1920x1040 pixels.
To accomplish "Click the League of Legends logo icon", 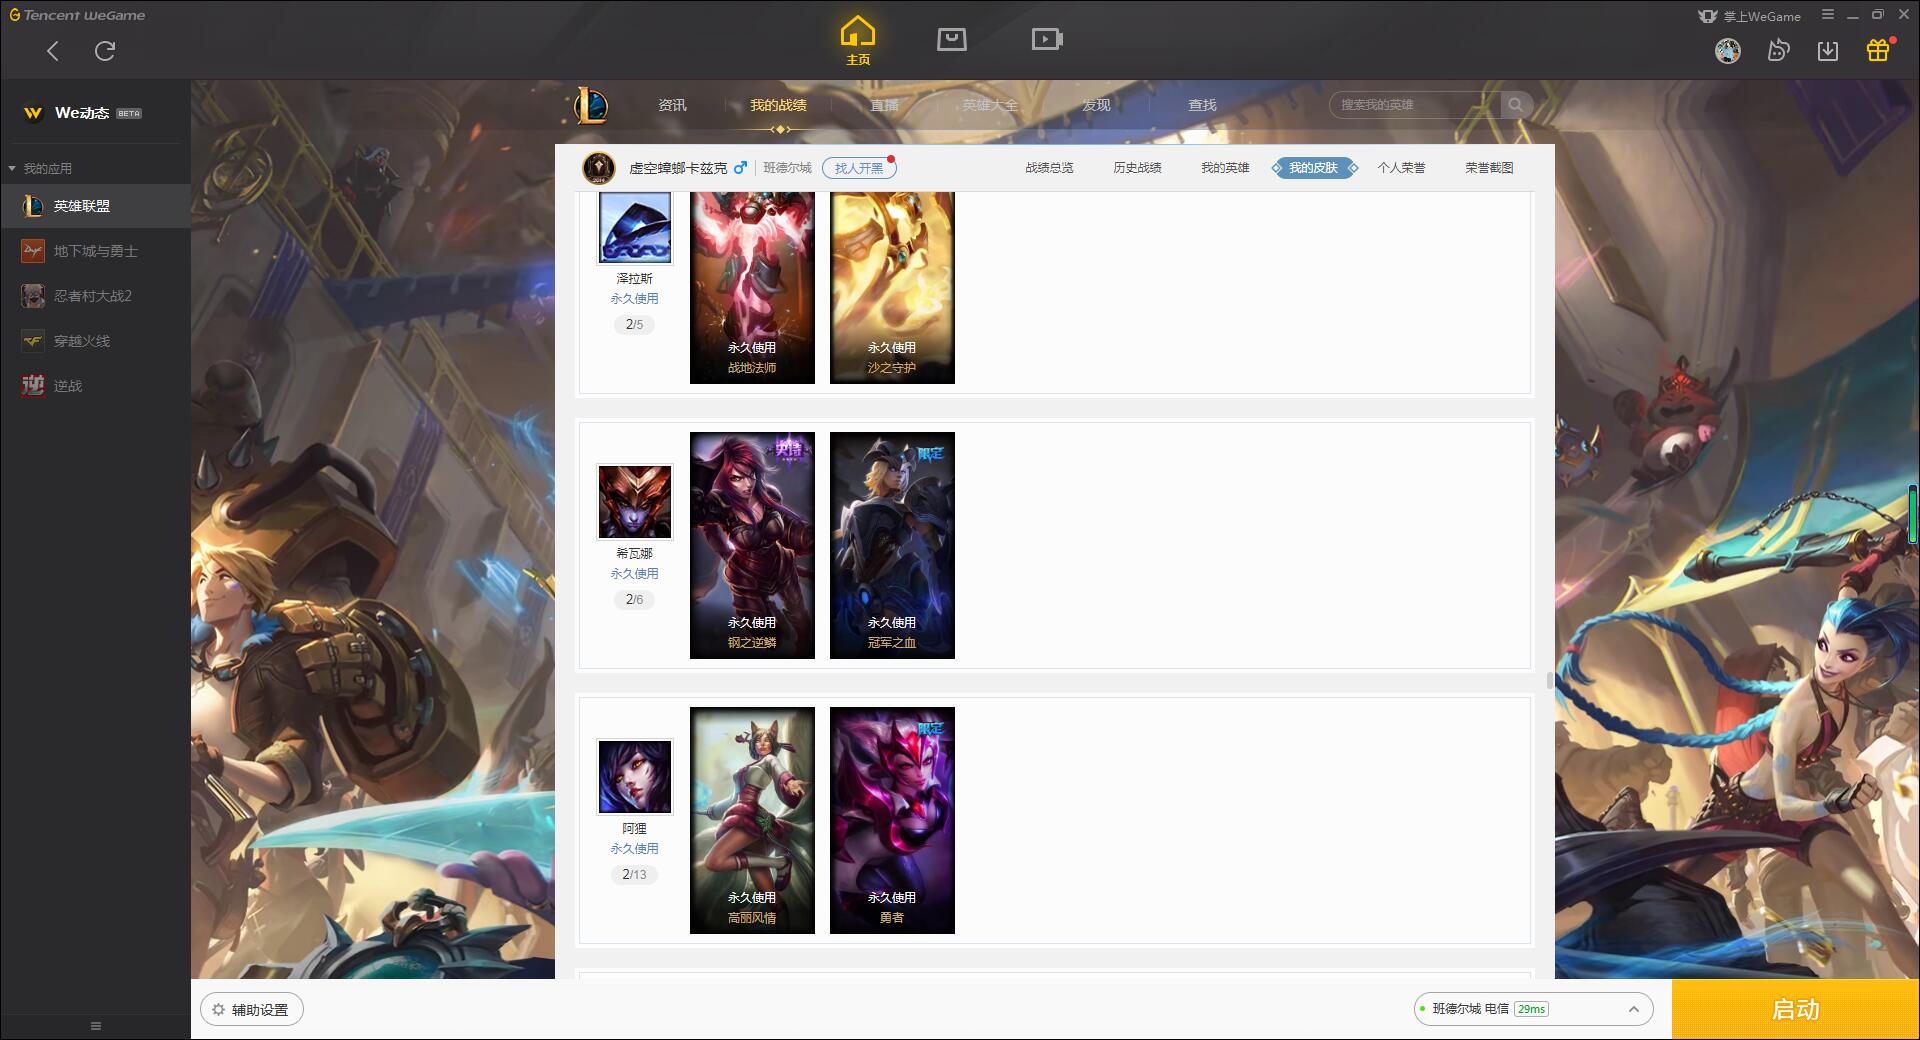I will click(590, 105).
